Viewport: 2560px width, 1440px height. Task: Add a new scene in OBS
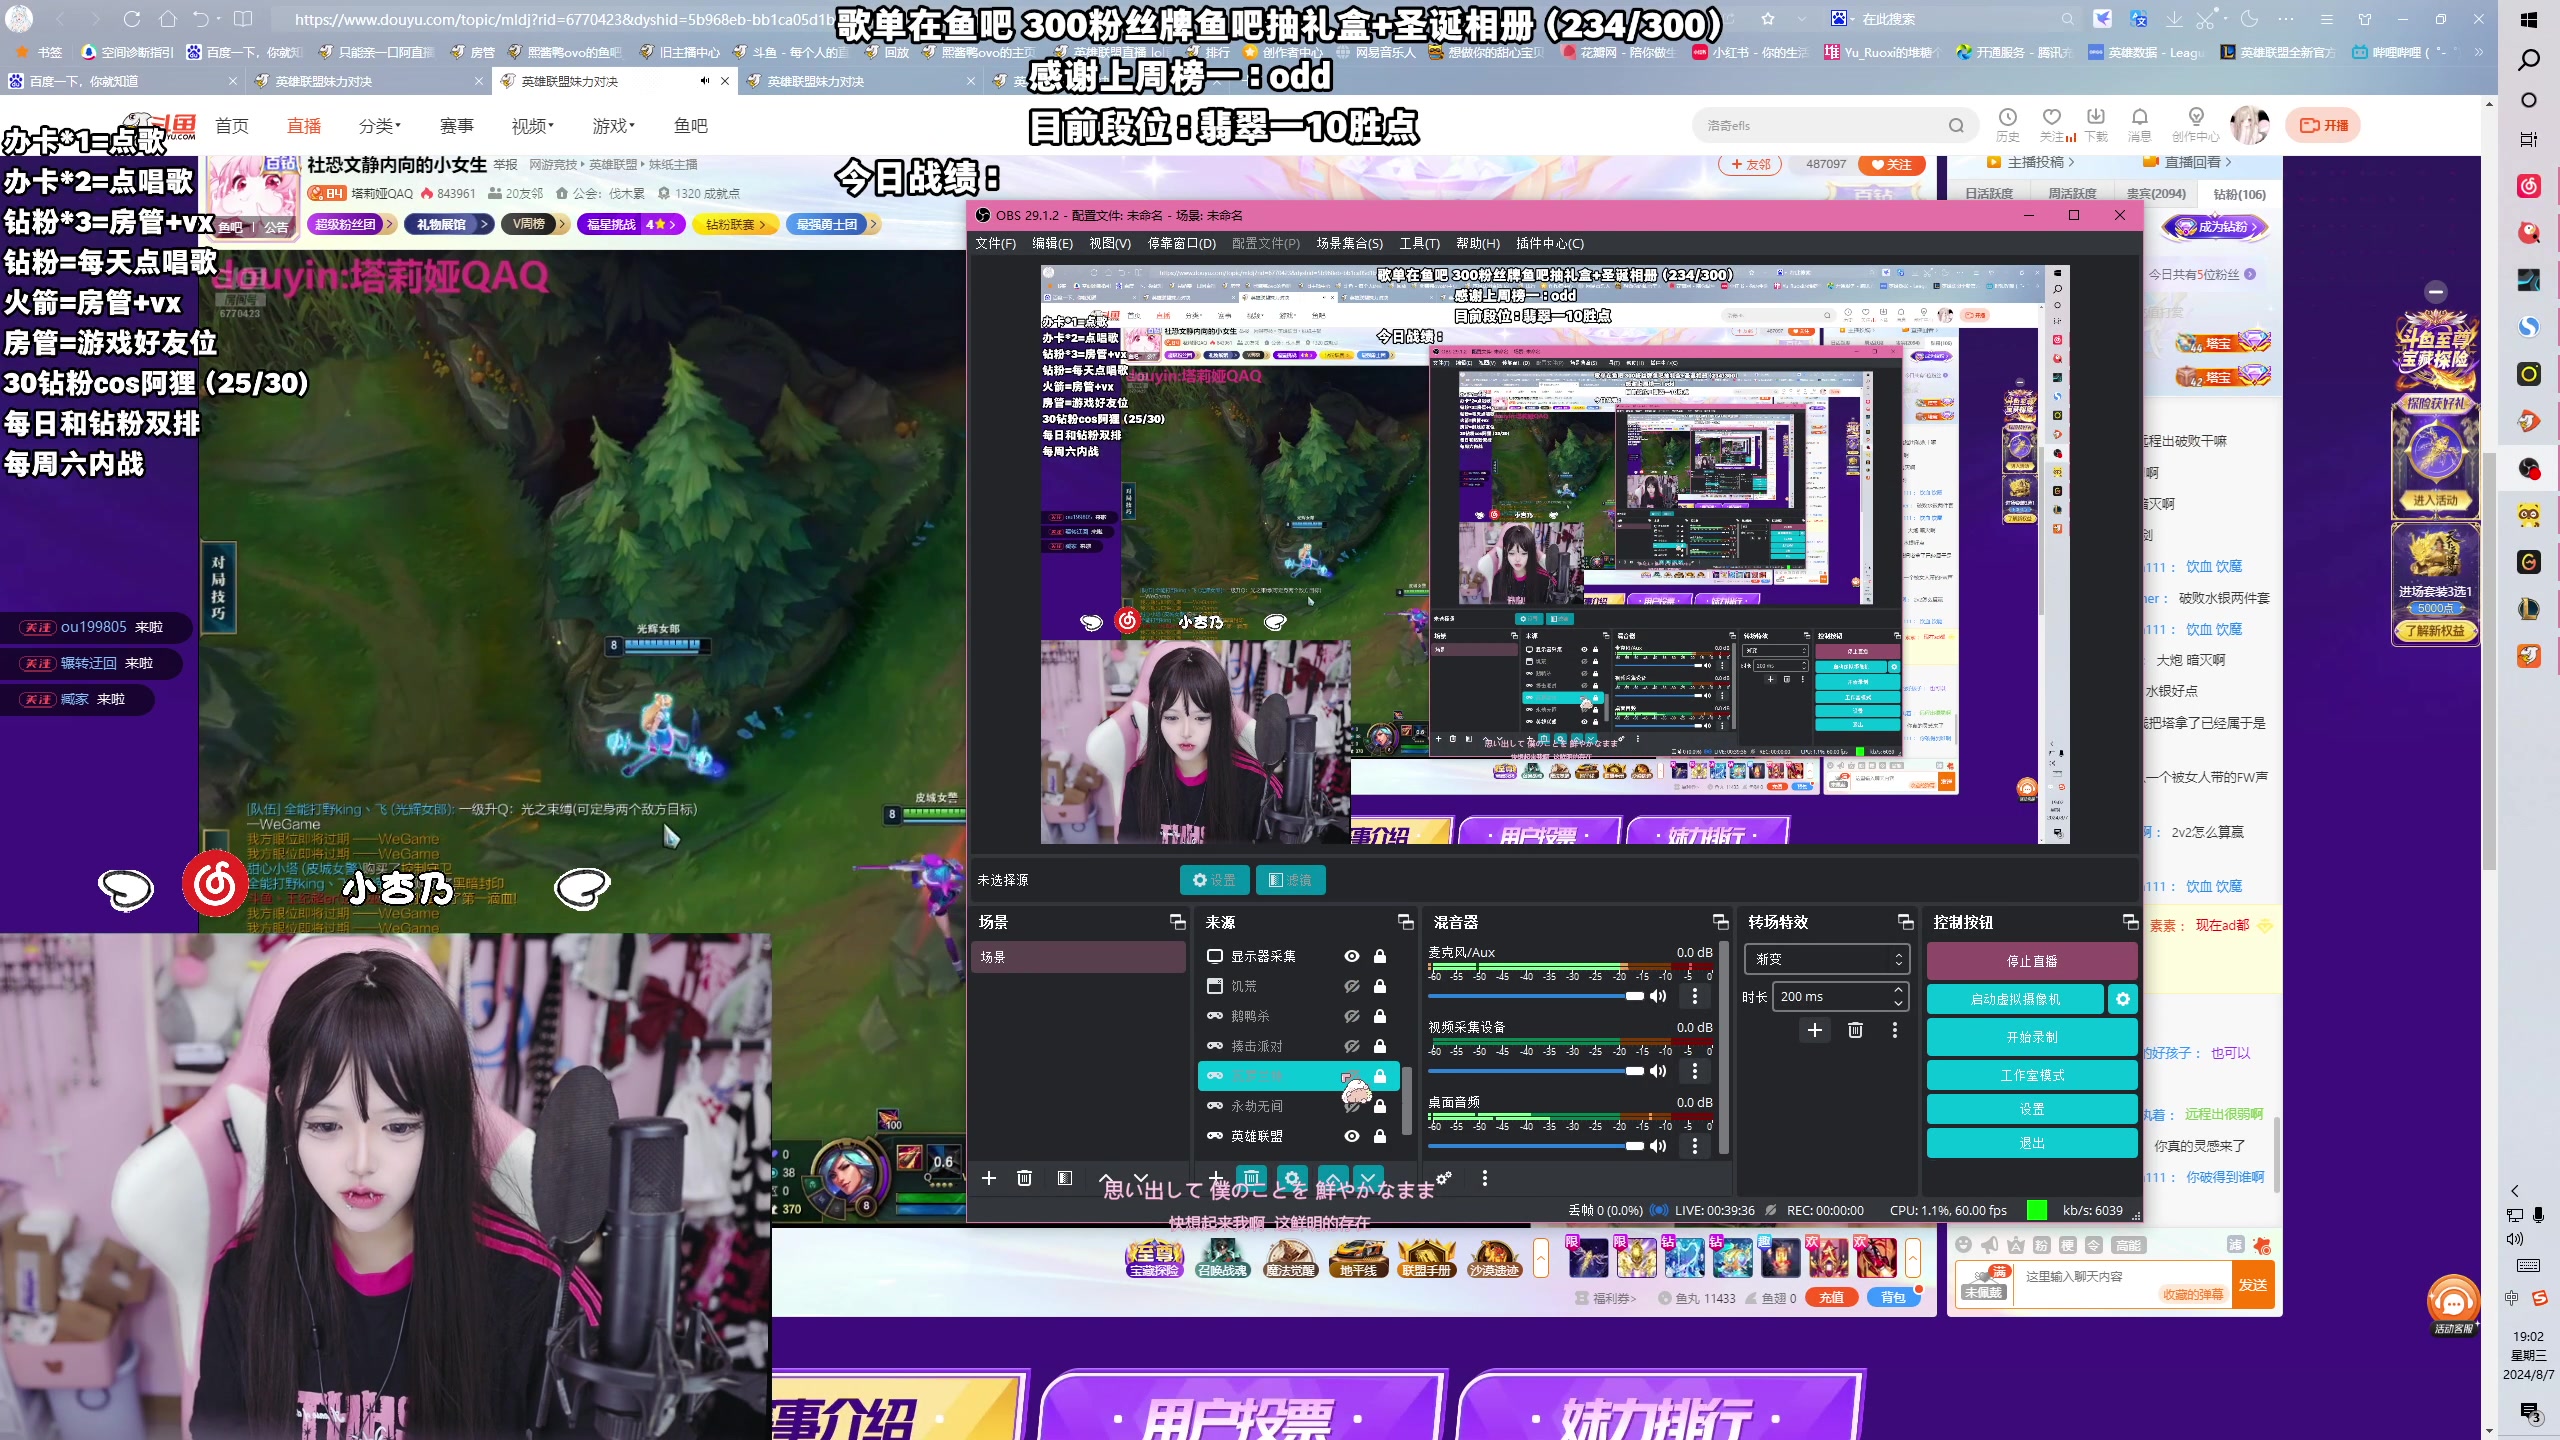[x=989, y=1178]
